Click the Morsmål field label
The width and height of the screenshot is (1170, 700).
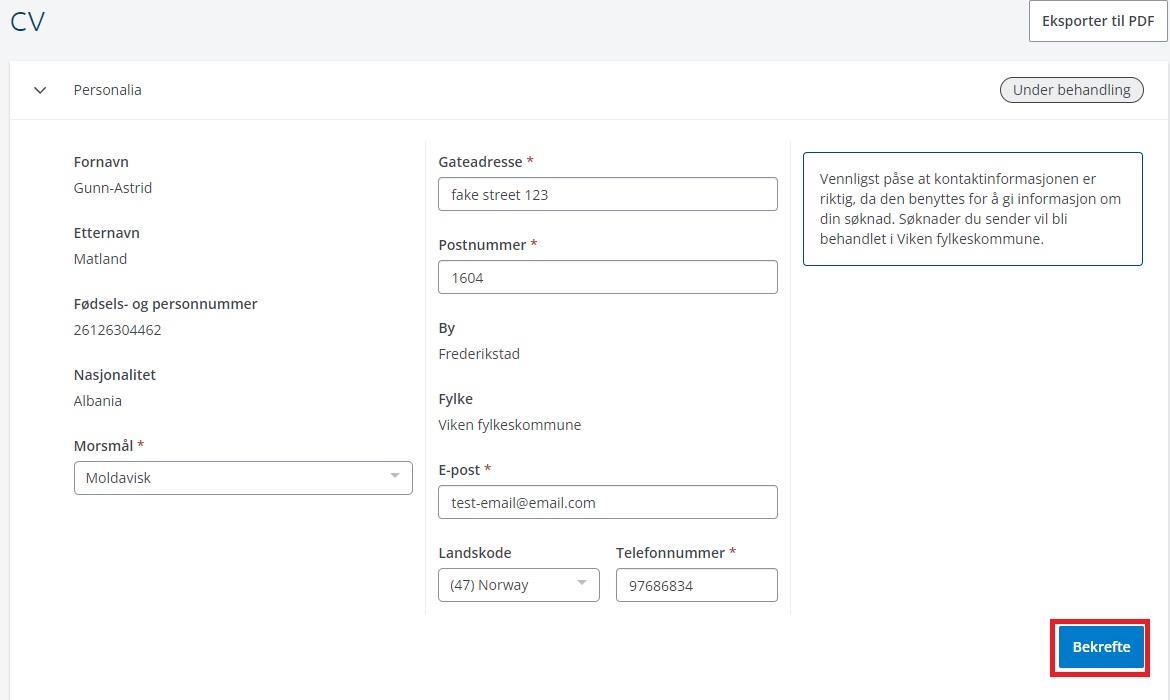point(103,446)
